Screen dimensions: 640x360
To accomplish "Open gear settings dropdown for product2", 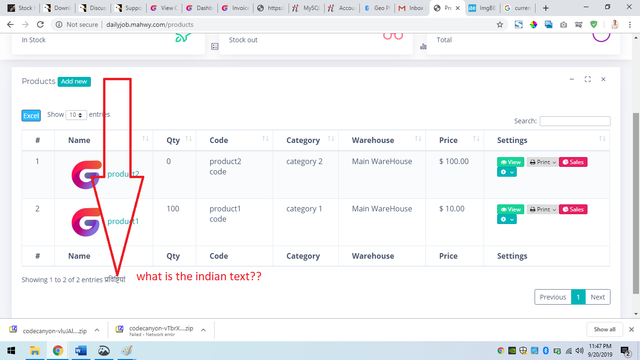I will (x=507, y=172).
